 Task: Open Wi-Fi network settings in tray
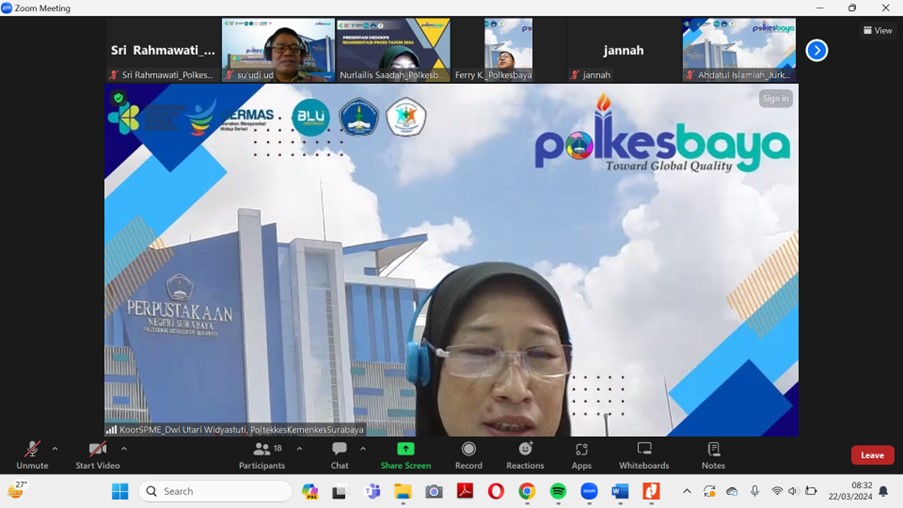pos(777,491)
